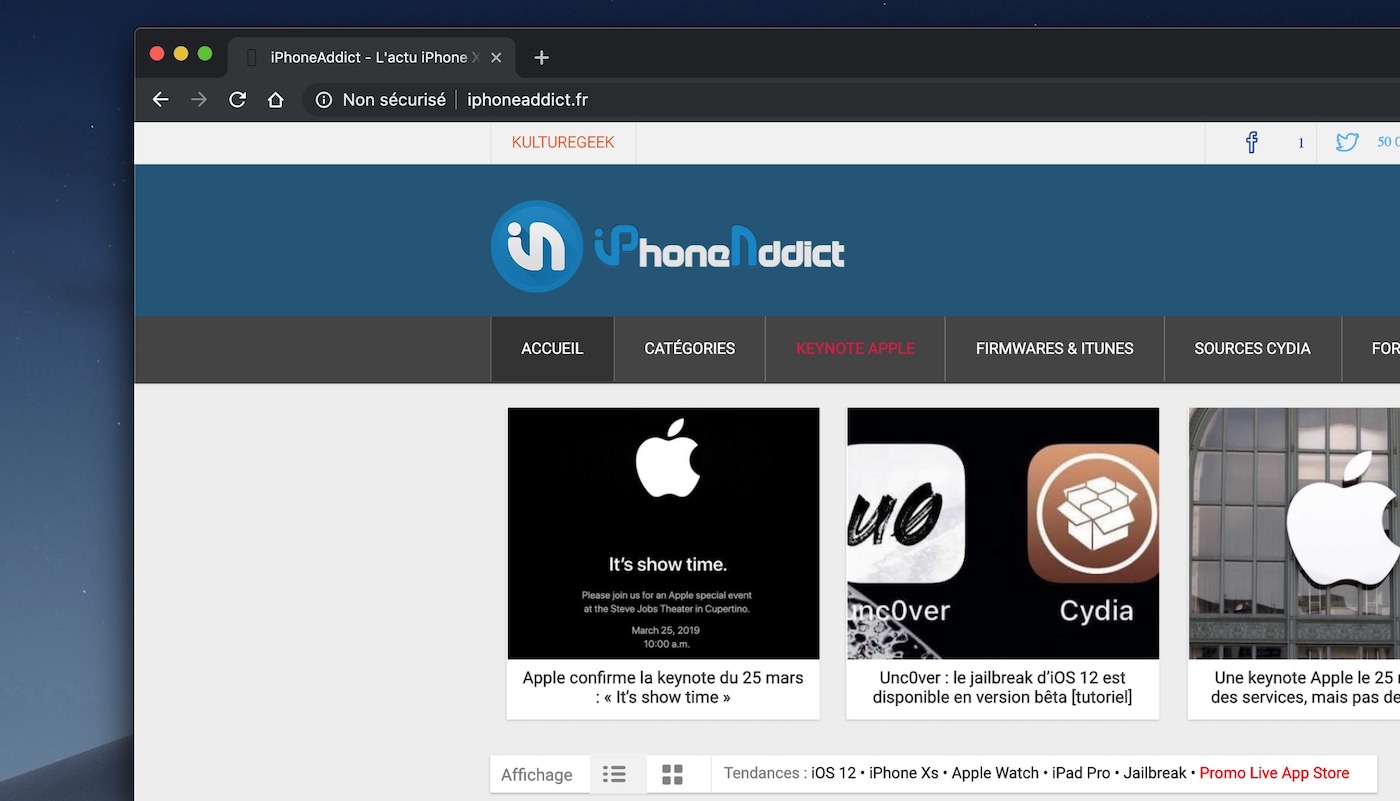Open the Jailbreak trend link
Viewport: 1400px width, 801px height.
click(1155, 773)
